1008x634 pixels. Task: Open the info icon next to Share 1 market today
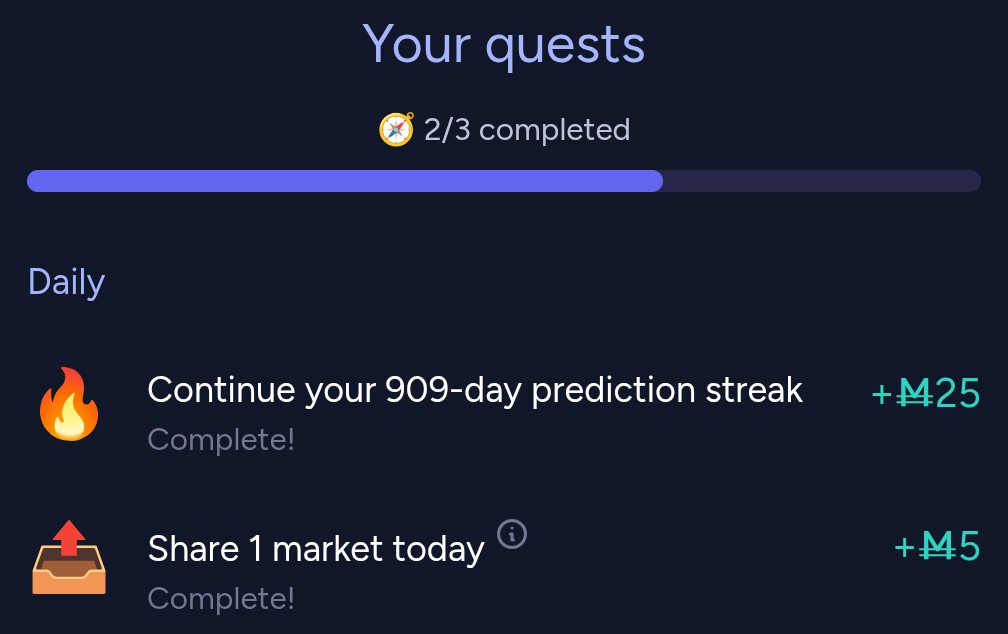512,534
